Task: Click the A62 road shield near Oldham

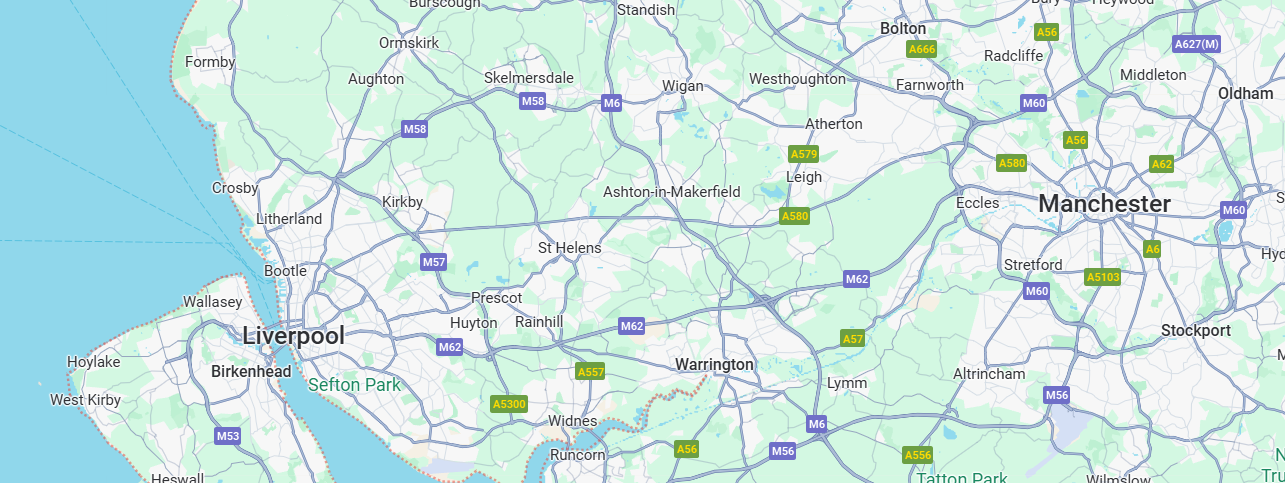Action: point(1162,164)
